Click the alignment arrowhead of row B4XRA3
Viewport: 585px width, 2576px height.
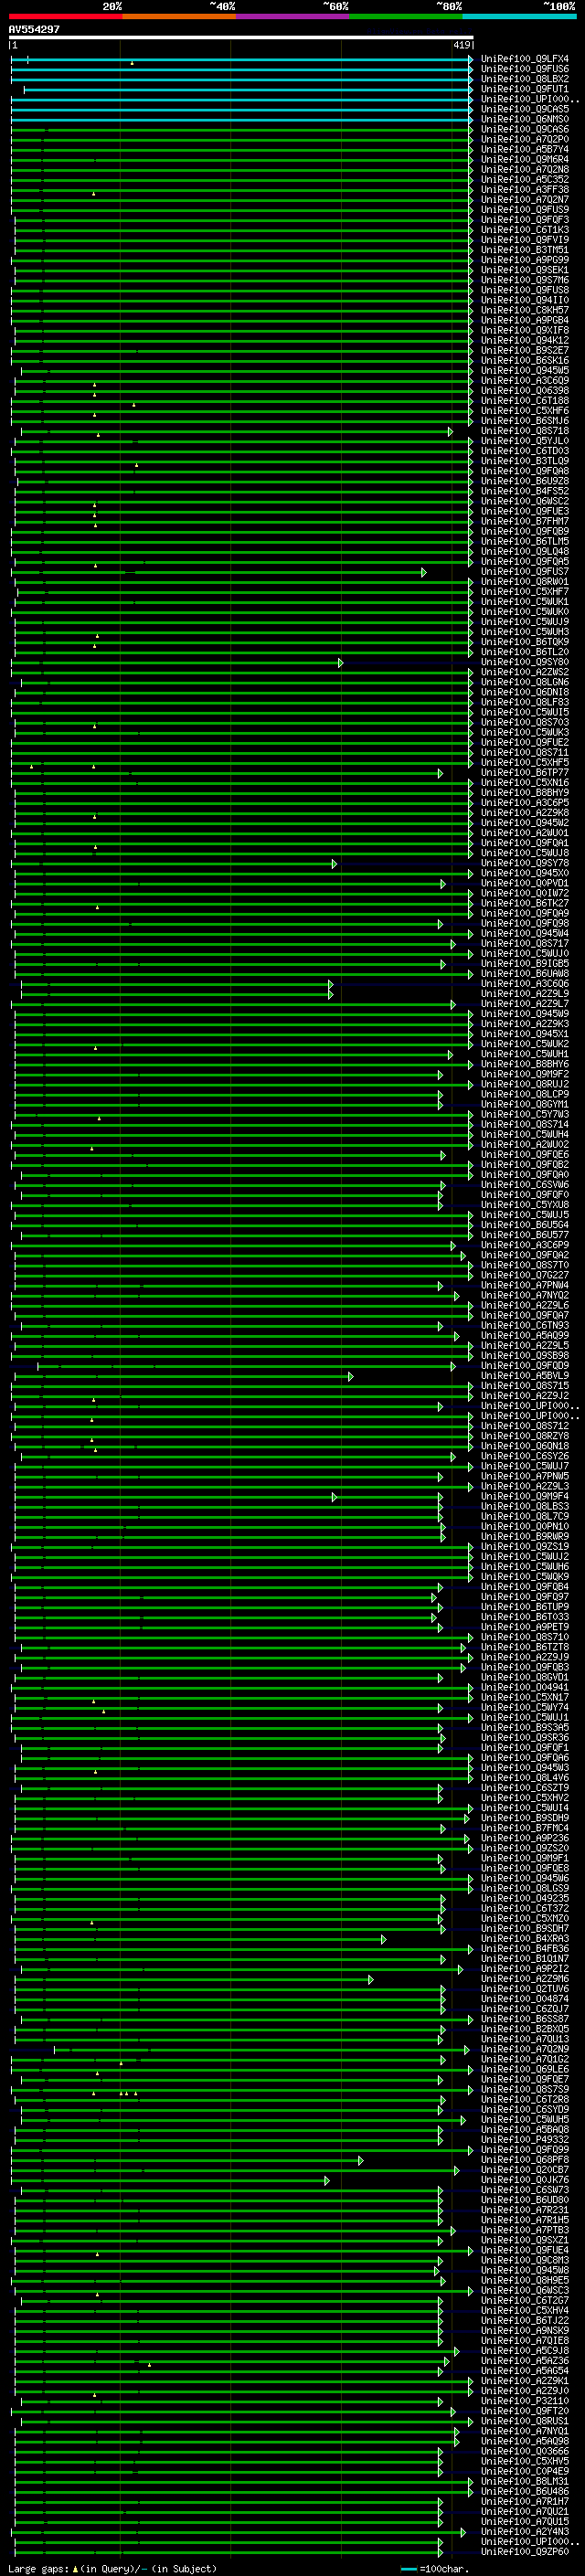click(383, 1938)
